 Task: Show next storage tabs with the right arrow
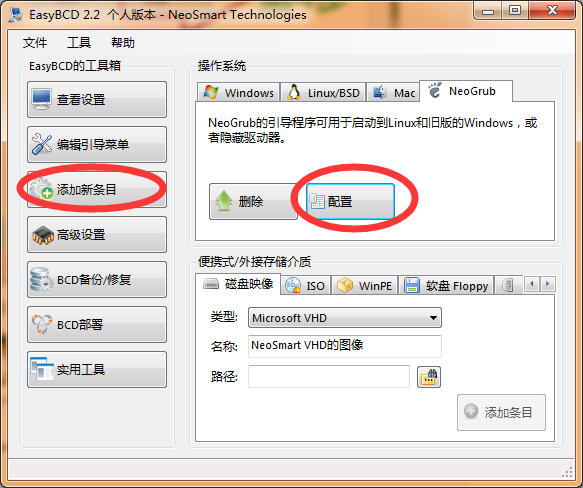coord(548,284)
